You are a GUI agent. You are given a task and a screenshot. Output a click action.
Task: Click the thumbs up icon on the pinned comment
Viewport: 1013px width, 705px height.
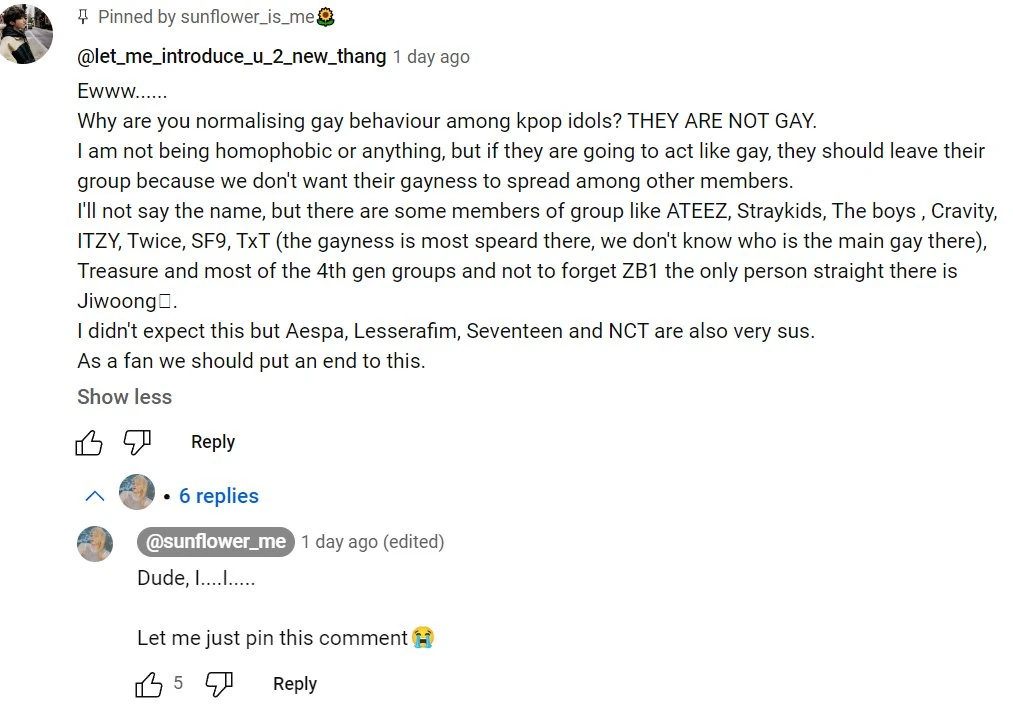(89, 441)
